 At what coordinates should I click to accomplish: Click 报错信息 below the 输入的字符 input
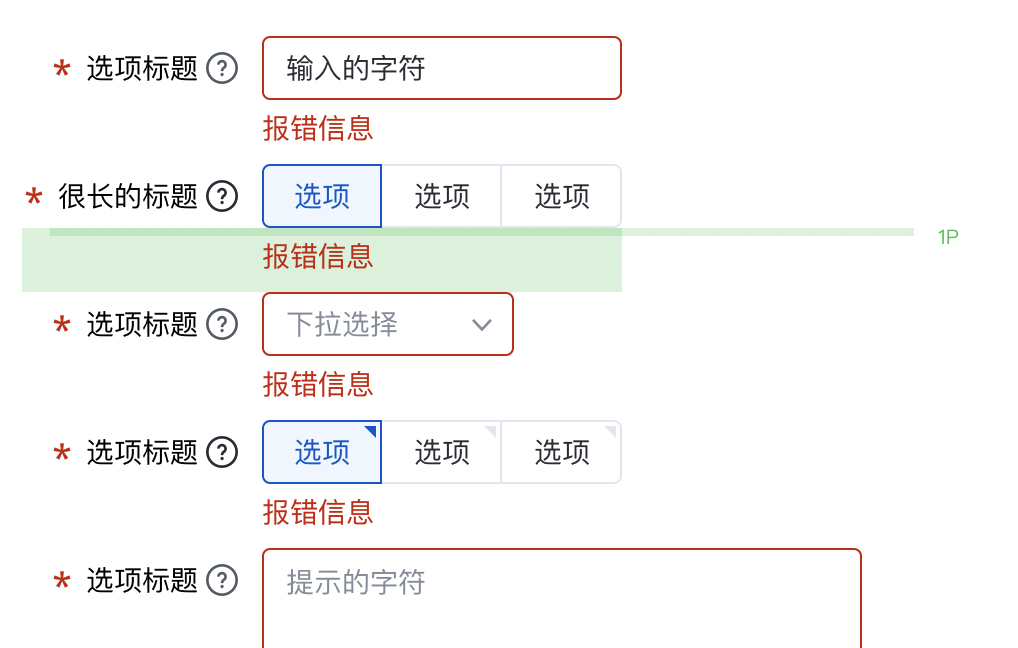318,129
